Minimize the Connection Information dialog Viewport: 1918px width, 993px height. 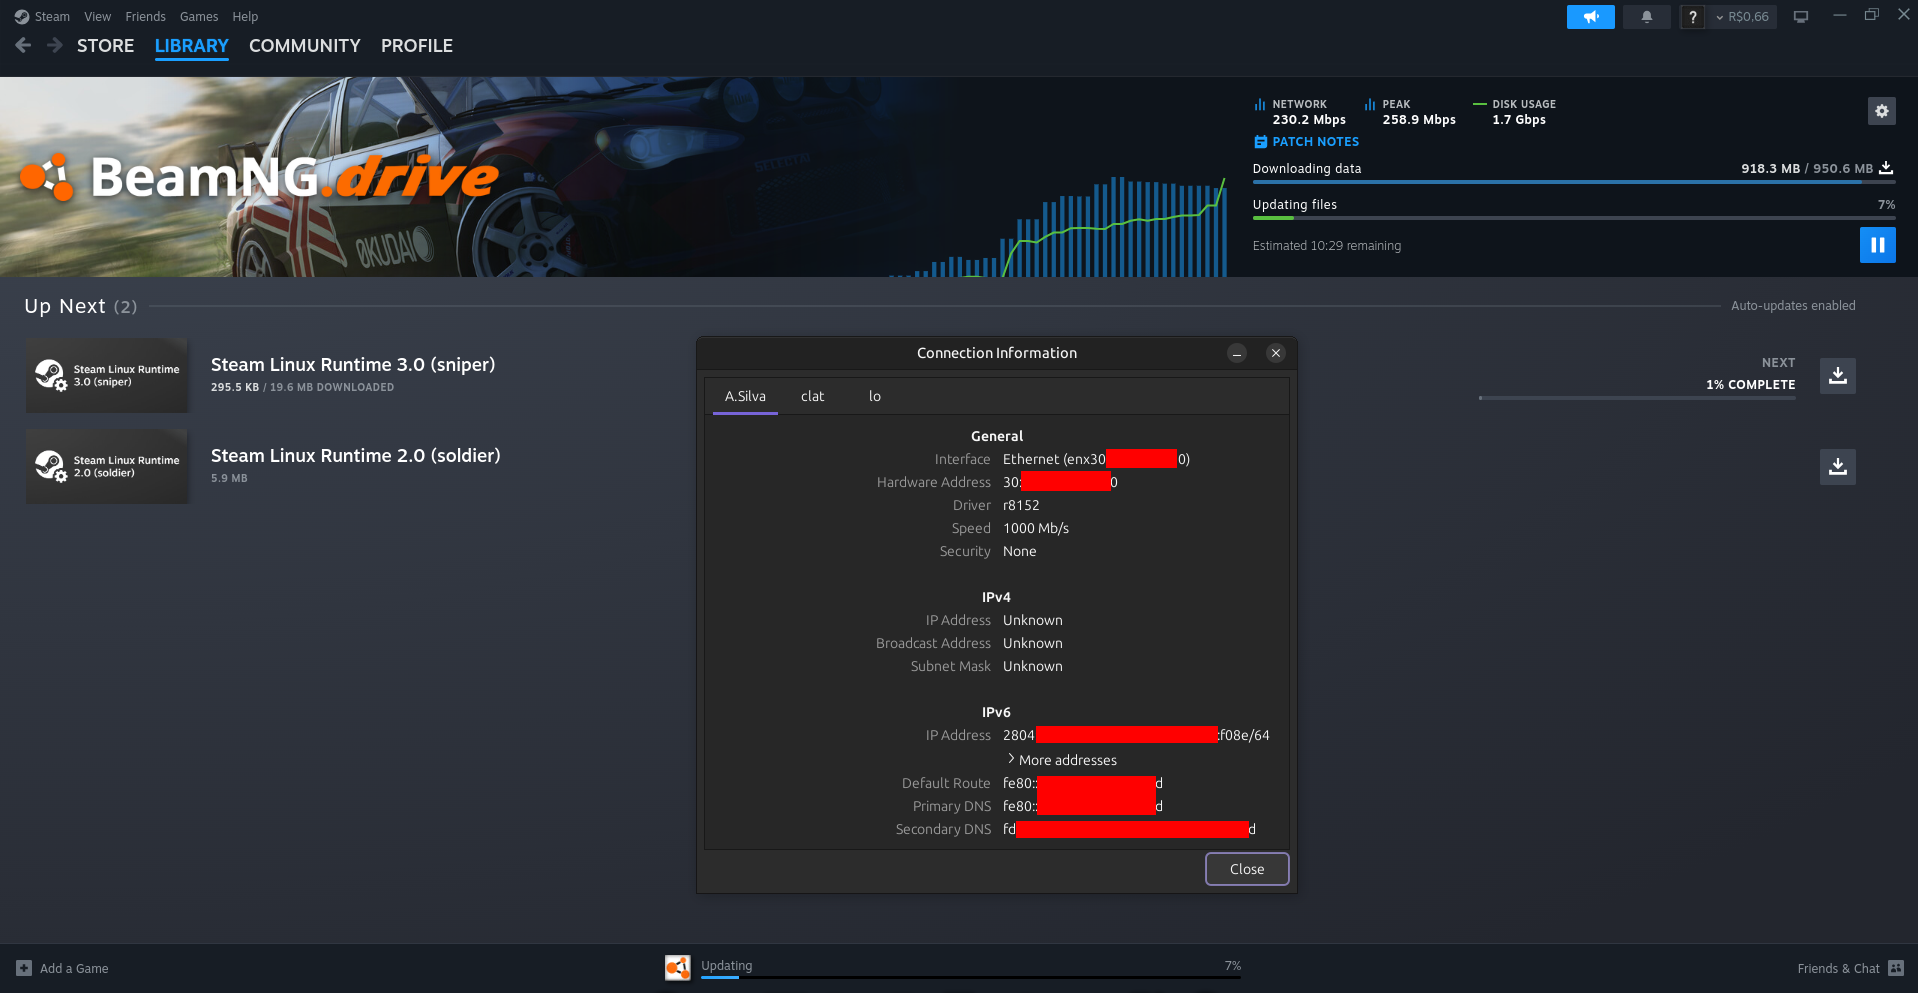(x=1237, y=353)
